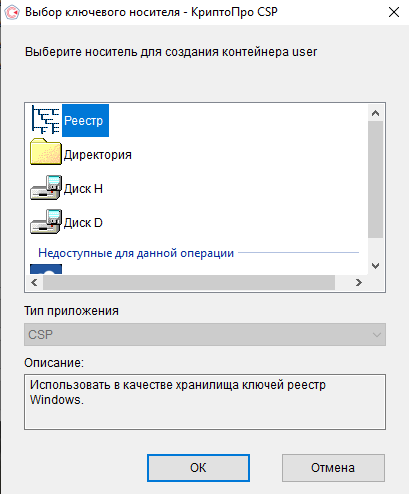The height and width of the screenshot is (494, 409).
Task: Select the Директория list entry label
Action: coord(98,155)
